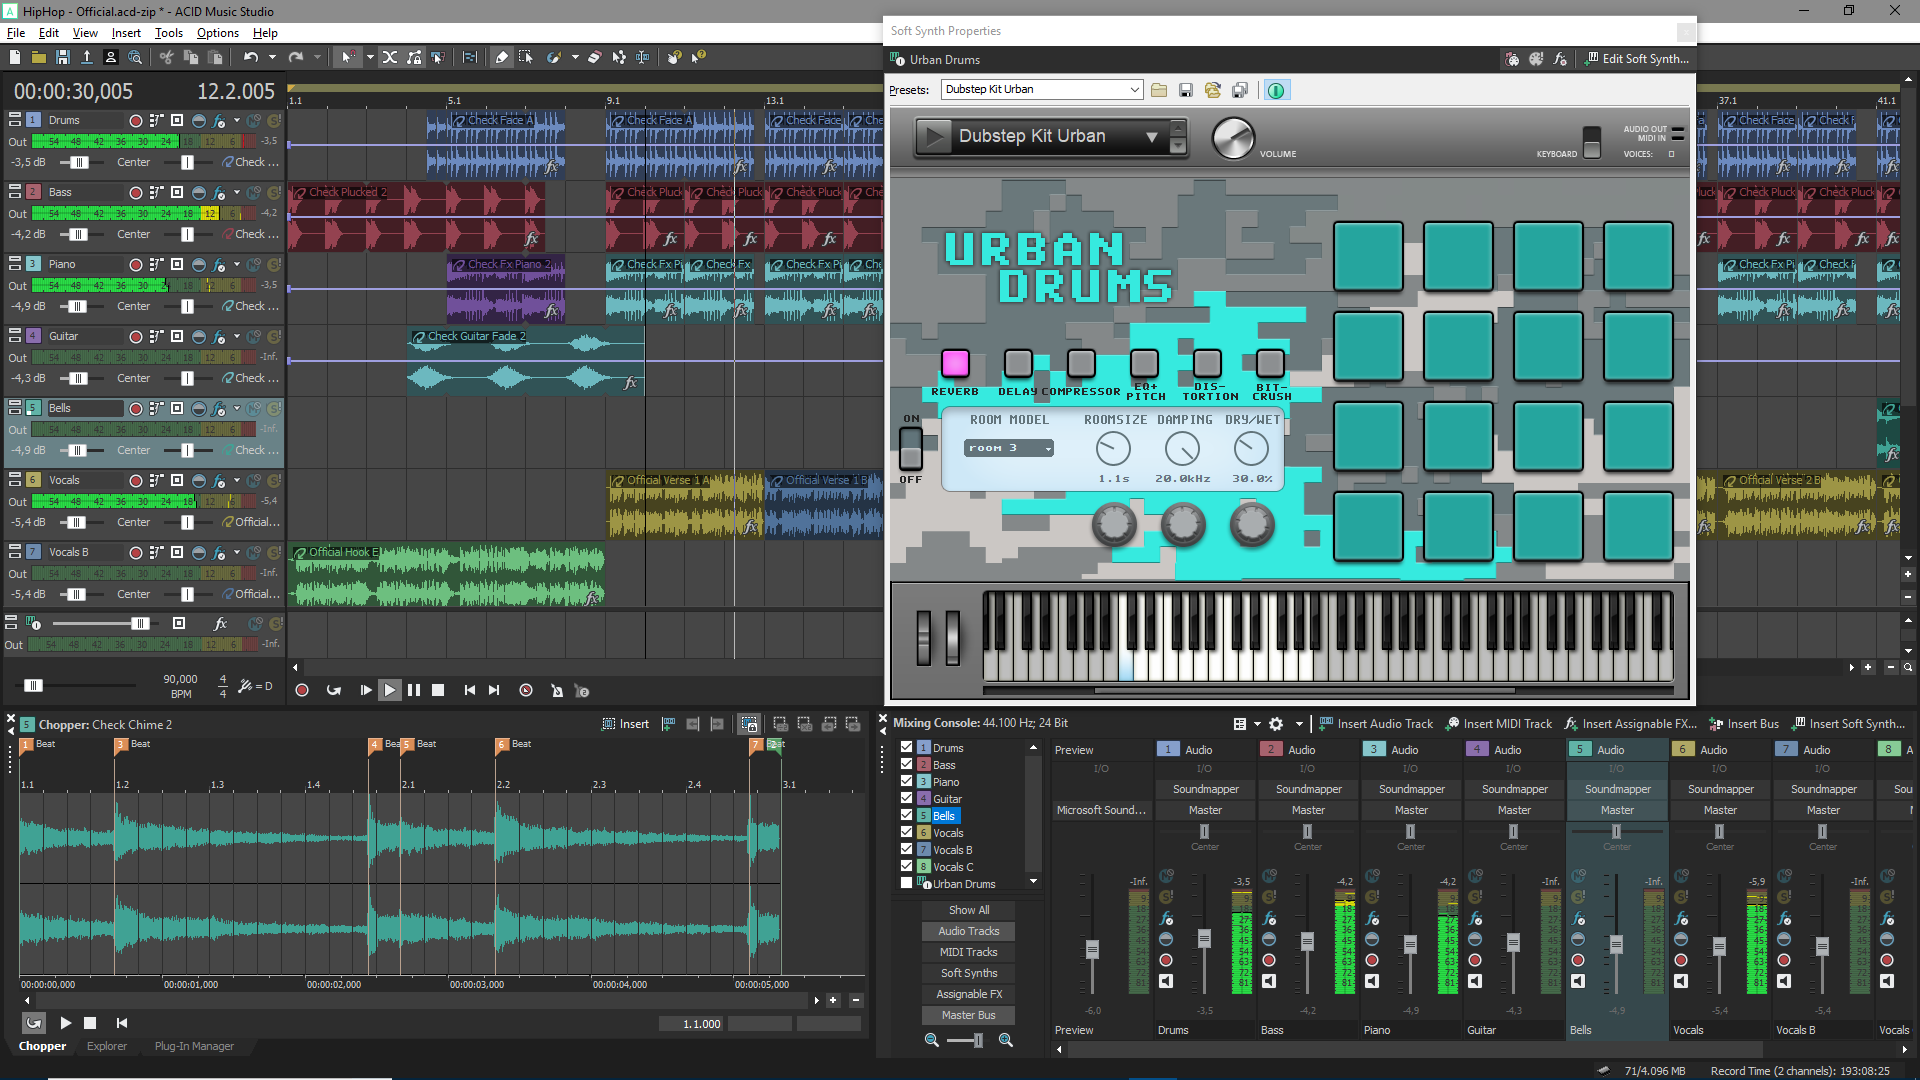
Task: Uncheck the Urban Drums entry in the track list
Action: click(x=908, y=883)
